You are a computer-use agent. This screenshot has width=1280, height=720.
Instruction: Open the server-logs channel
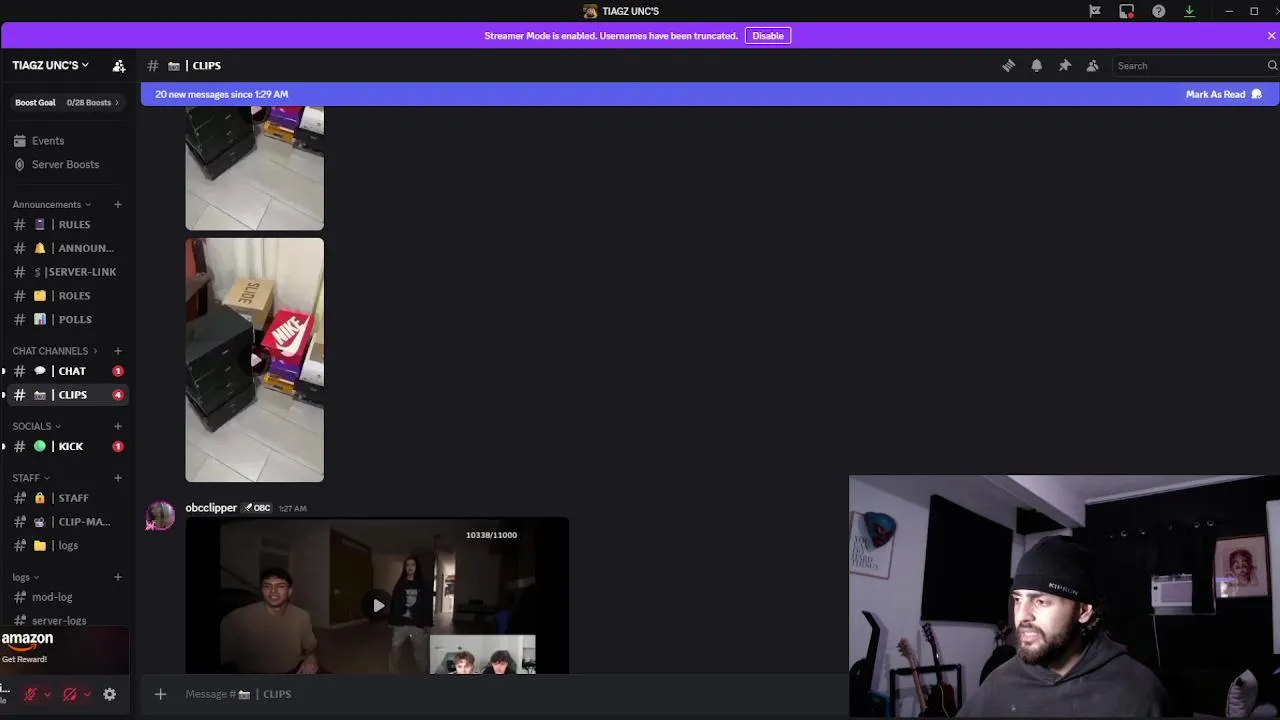pyautogui.click(x=67, y=621)
